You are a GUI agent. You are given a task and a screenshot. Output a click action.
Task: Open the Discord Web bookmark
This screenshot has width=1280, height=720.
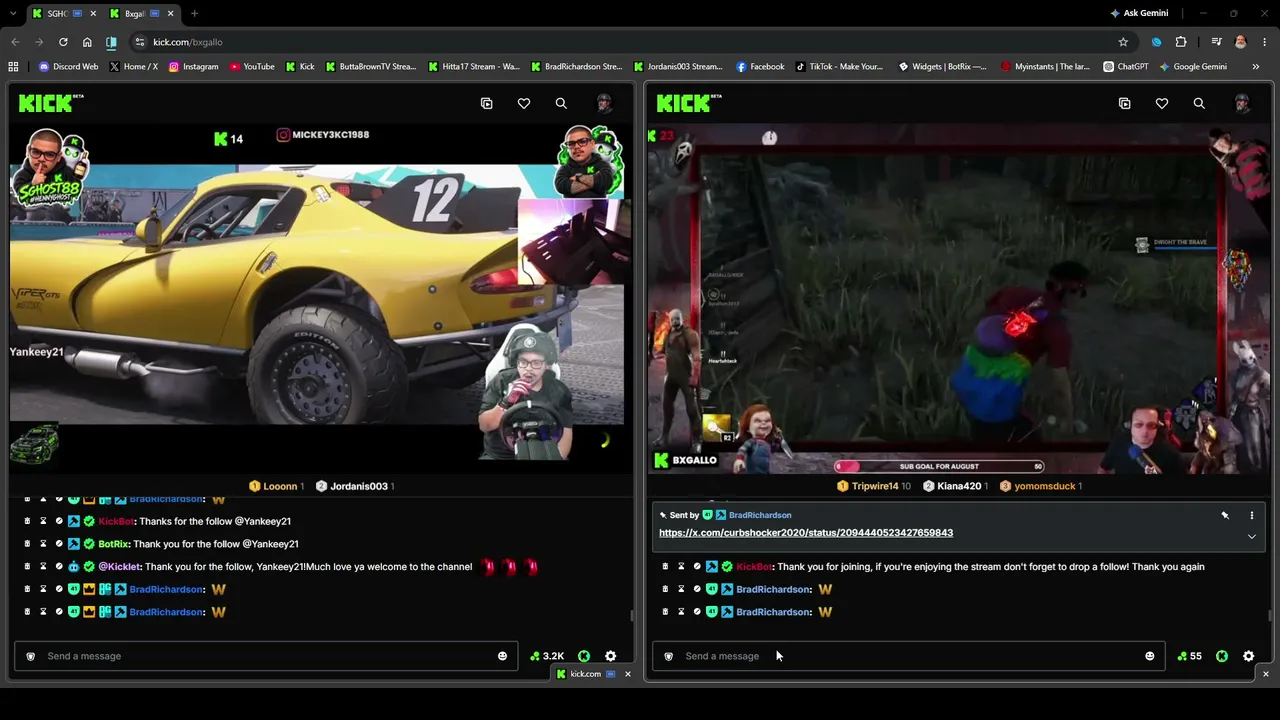[68, 67]
